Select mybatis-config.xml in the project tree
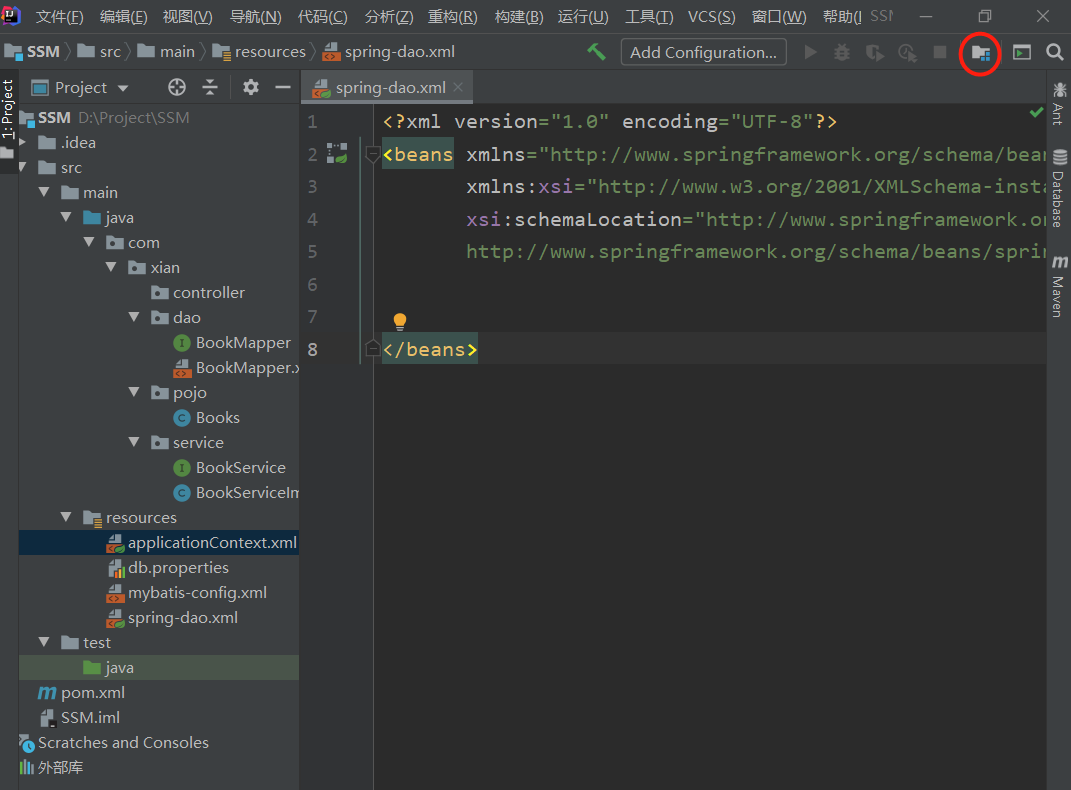Viewport: 1071px width, 790px height. pyautogui.click(x=197, y=593)
